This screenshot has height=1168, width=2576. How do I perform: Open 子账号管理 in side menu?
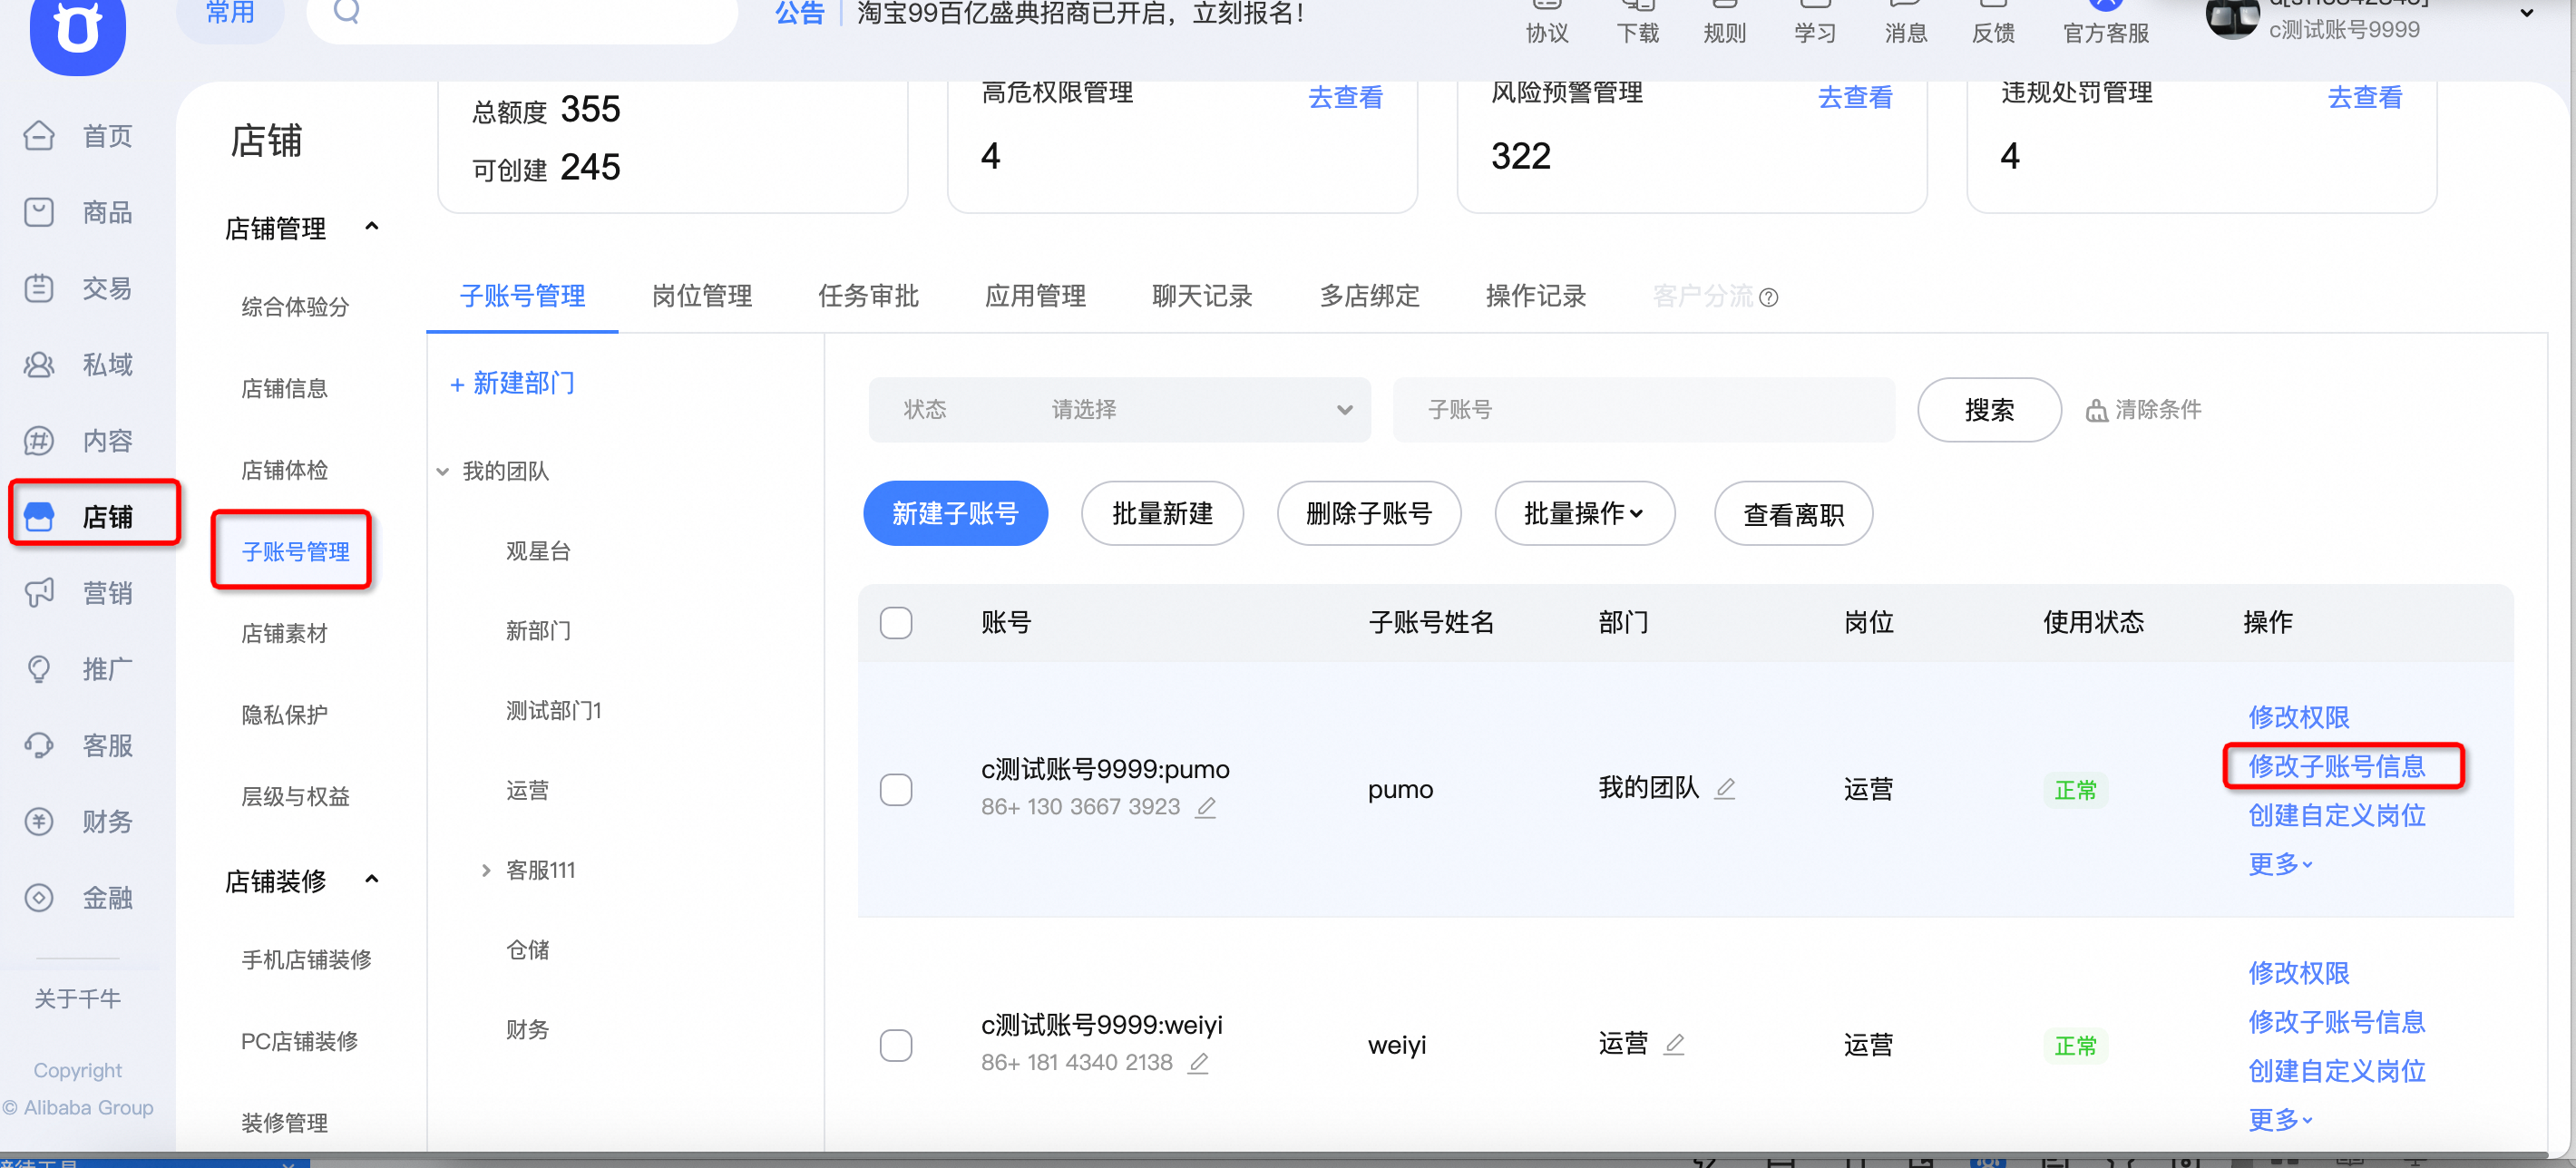pos(295,551)
